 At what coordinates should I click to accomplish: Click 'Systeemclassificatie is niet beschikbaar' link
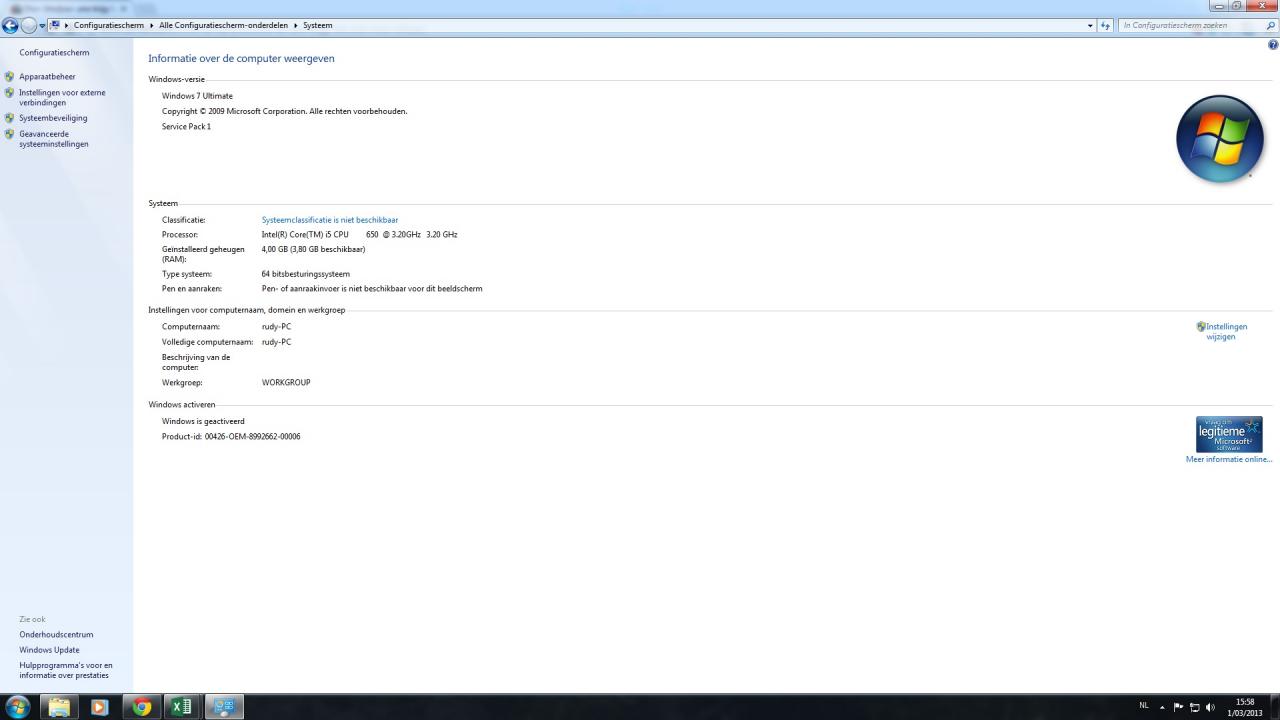[330, 220]
